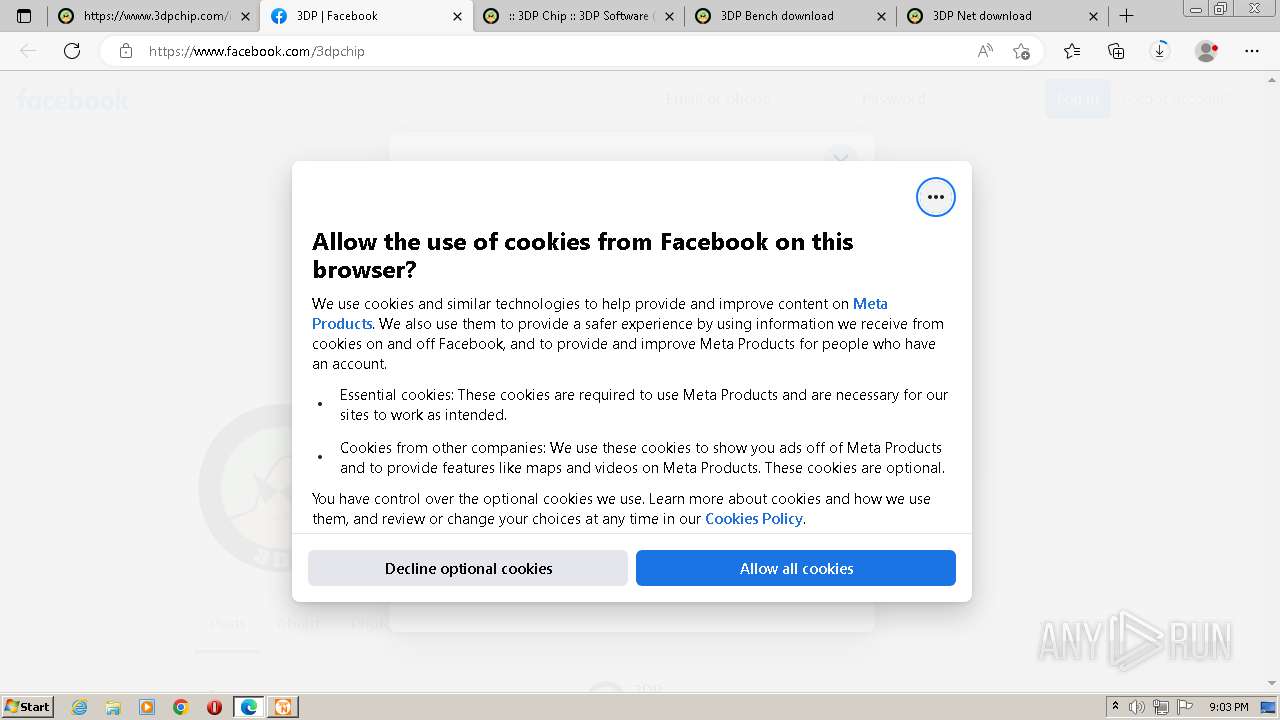Expand hidden system tray icons
1280x720 pixels.
(1115, 707)
